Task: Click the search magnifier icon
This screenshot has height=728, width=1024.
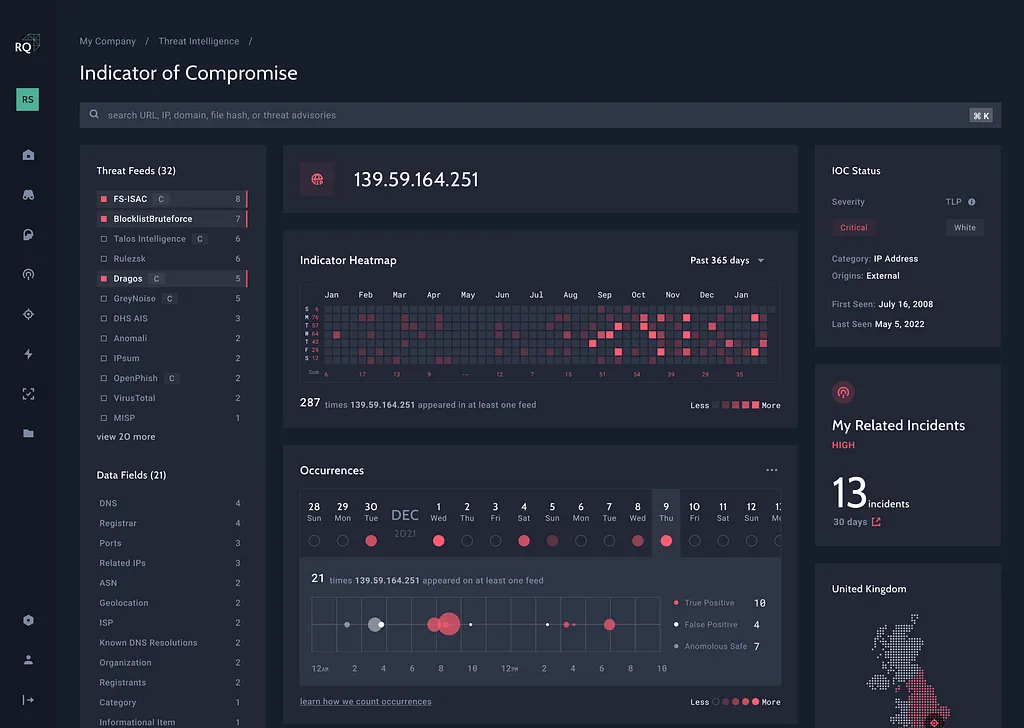Action: tap(94, 114)
